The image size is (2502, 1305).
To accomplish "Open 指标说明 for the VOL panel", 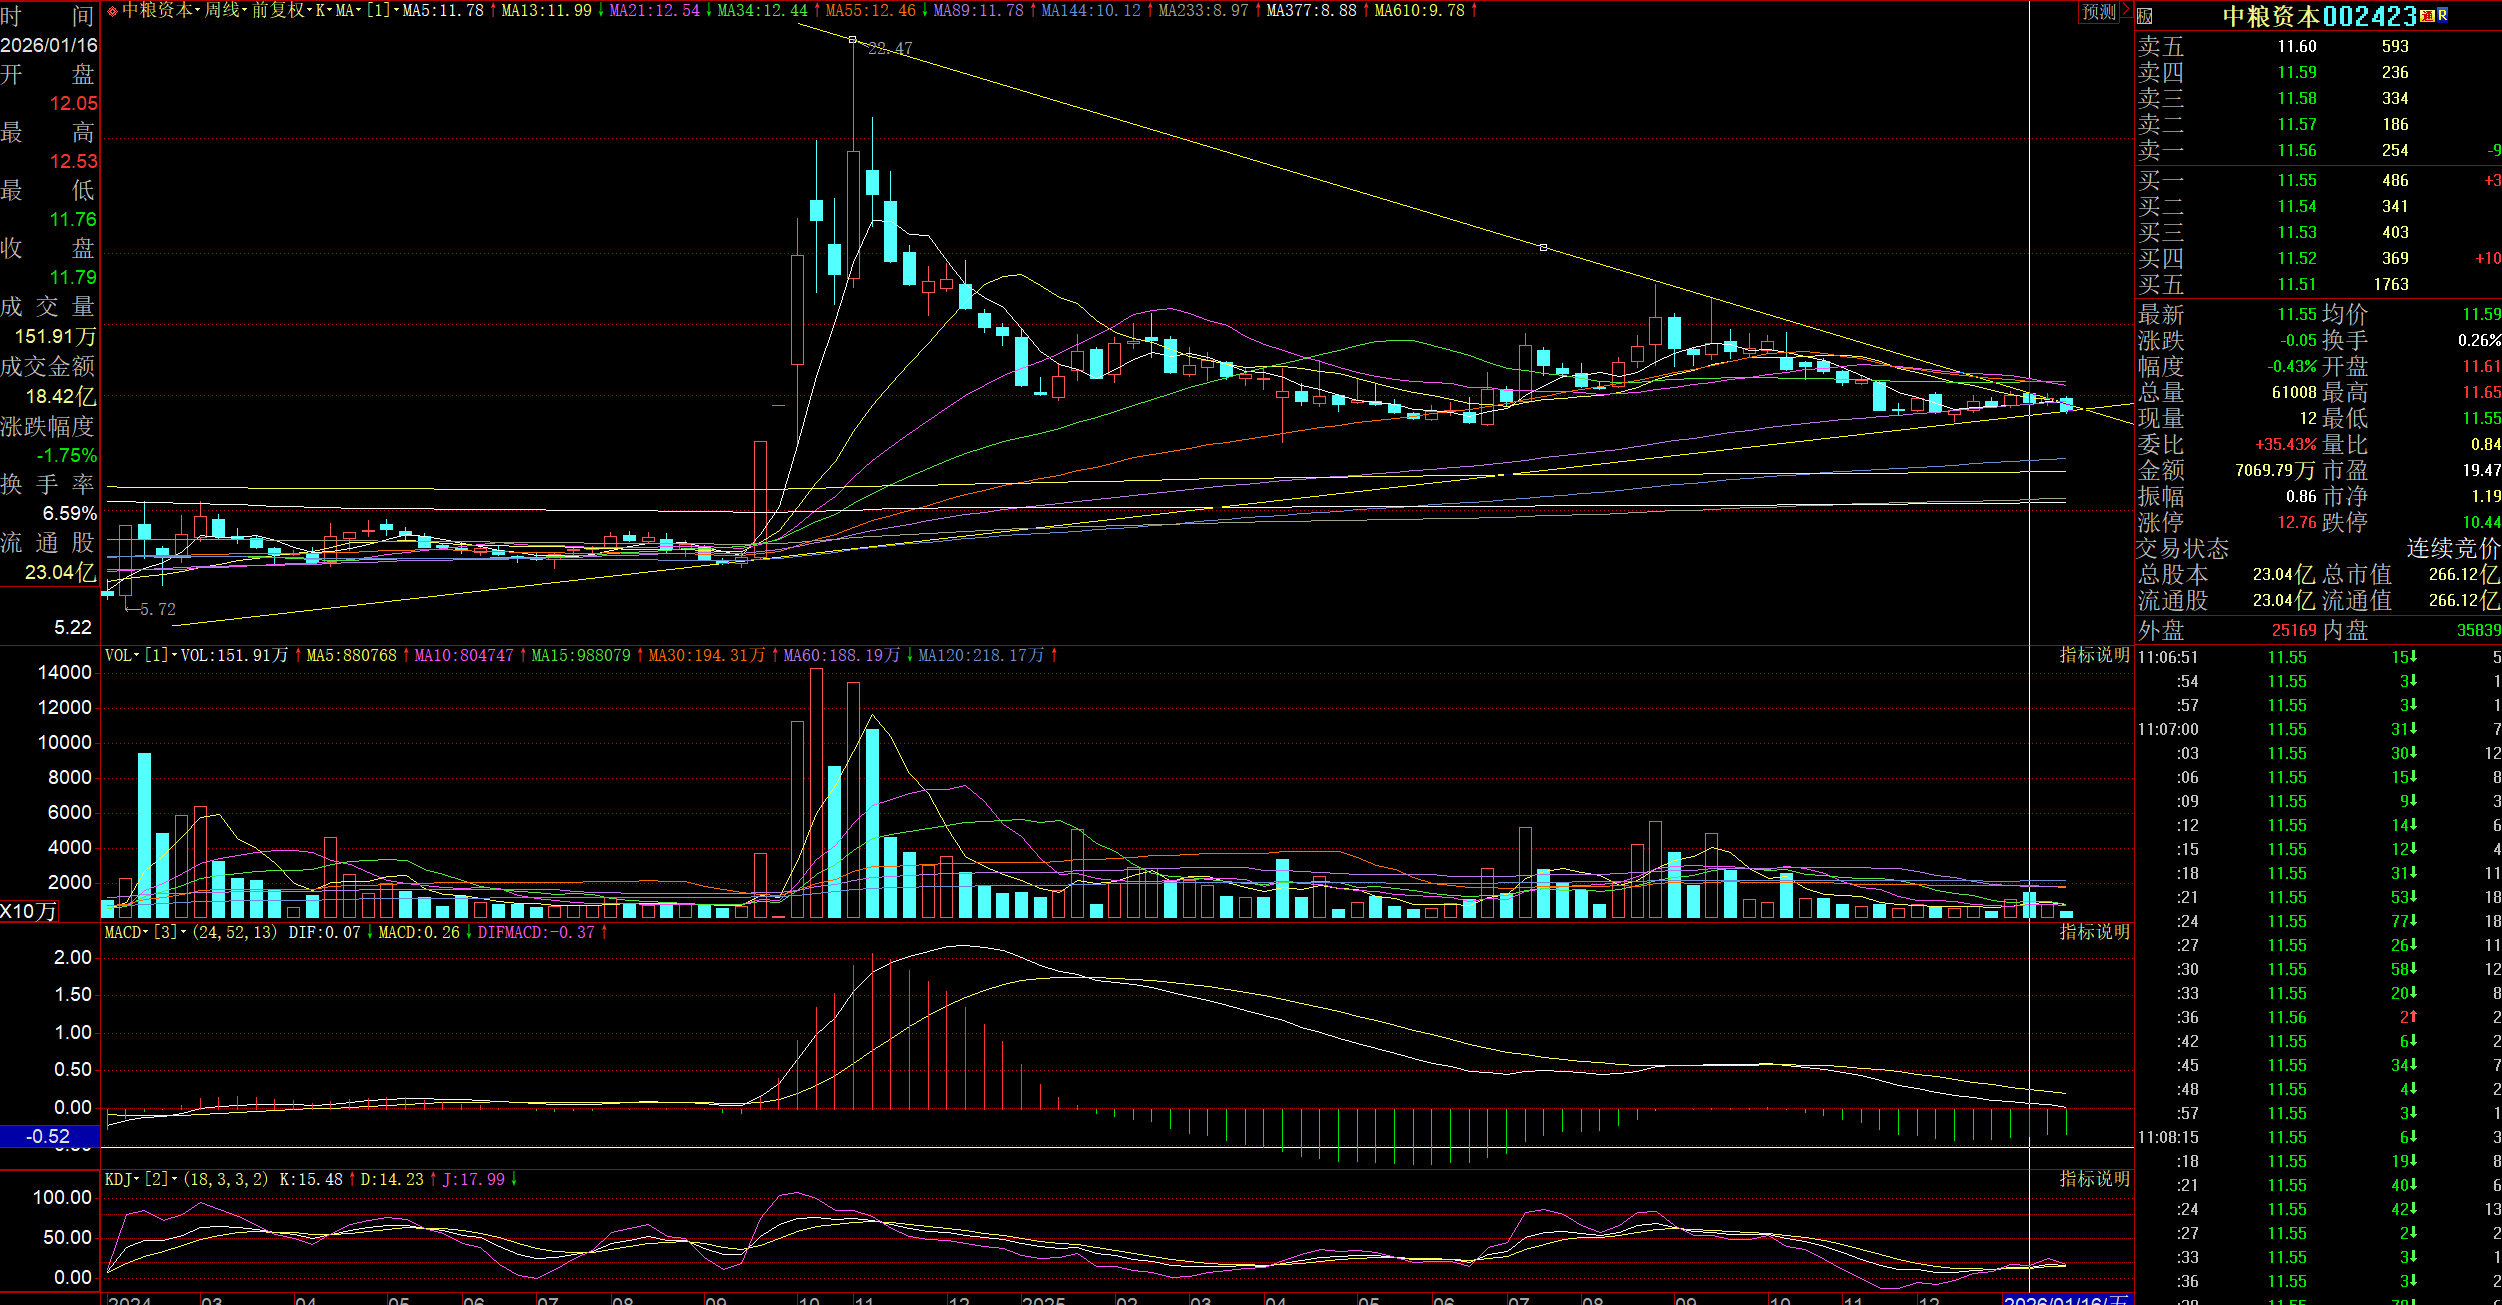I will [2094, 655].
